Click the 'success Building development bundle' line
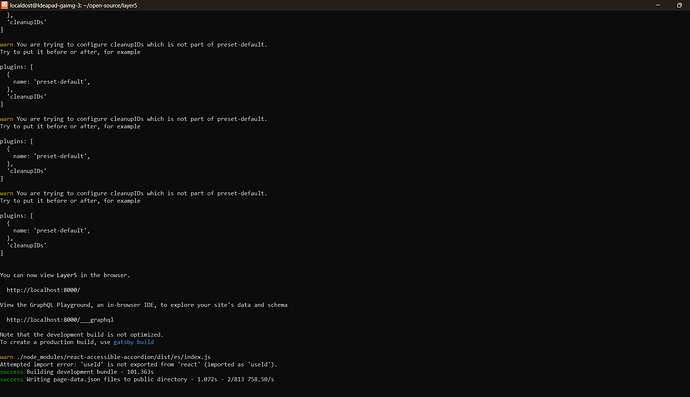690x397 pixels. (x=77, y=372)
